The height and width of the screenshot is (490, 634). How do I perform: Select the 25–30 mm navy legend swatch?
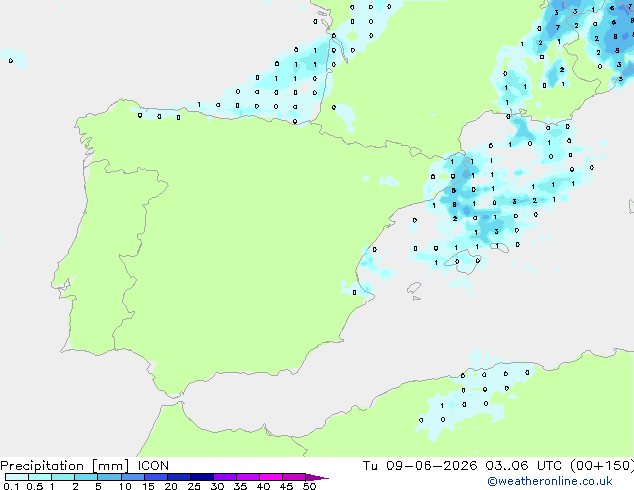201,477
